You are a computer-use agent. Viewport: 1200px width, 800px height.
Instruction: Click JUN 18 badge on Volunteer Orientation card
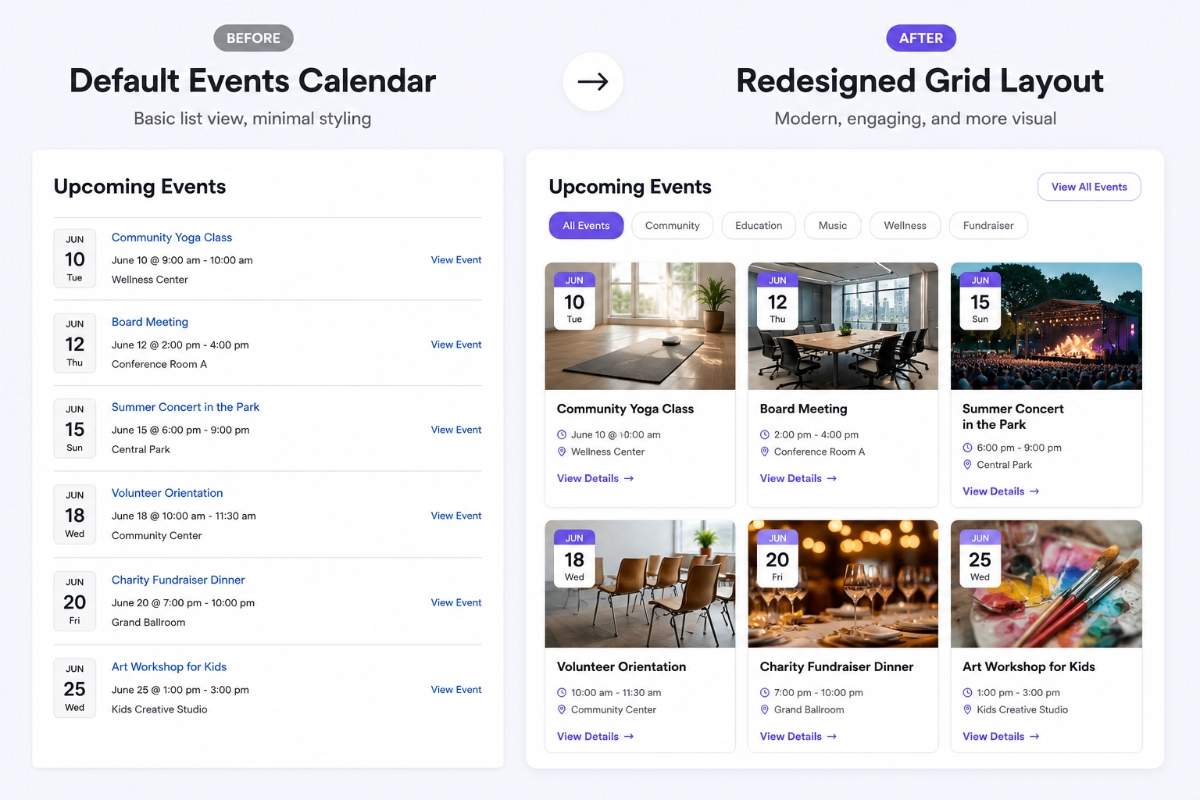click(574, 559)
